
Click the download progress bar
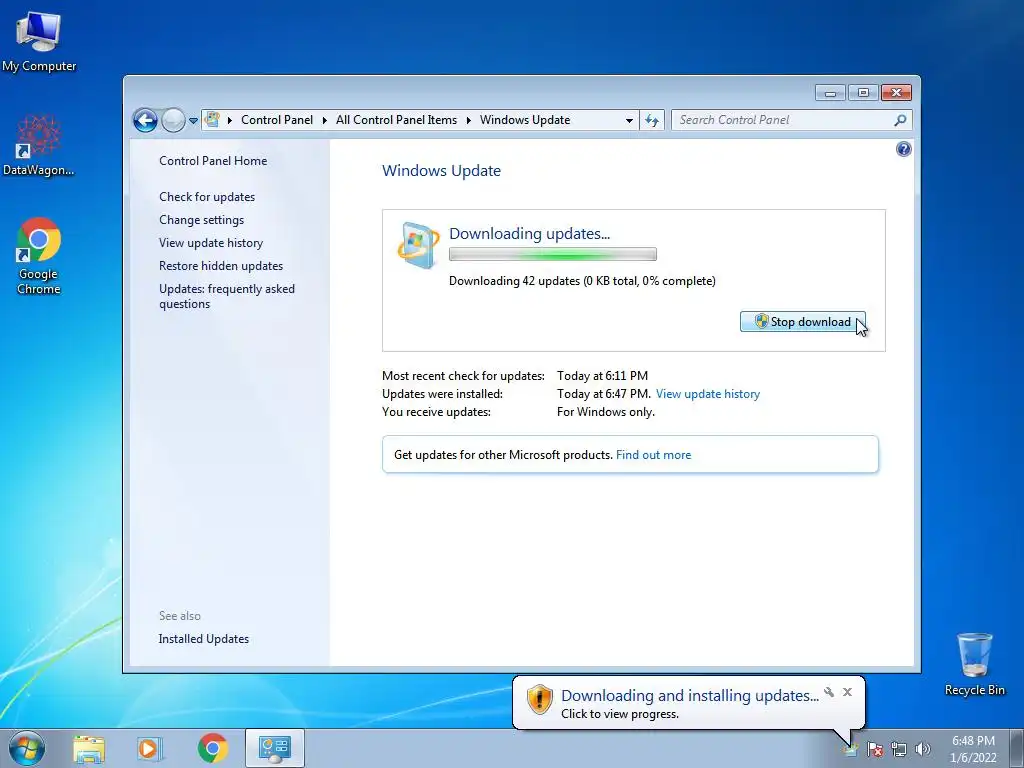[x=552, y=255]
